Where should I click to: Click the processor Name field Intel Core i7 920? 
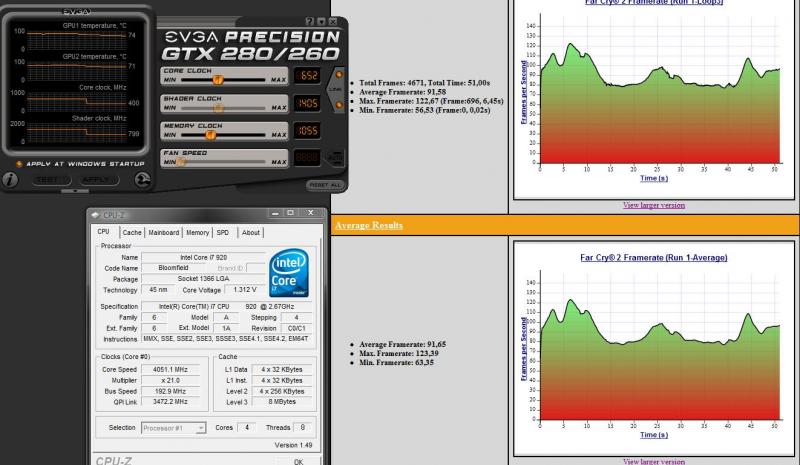pos(204,257)
